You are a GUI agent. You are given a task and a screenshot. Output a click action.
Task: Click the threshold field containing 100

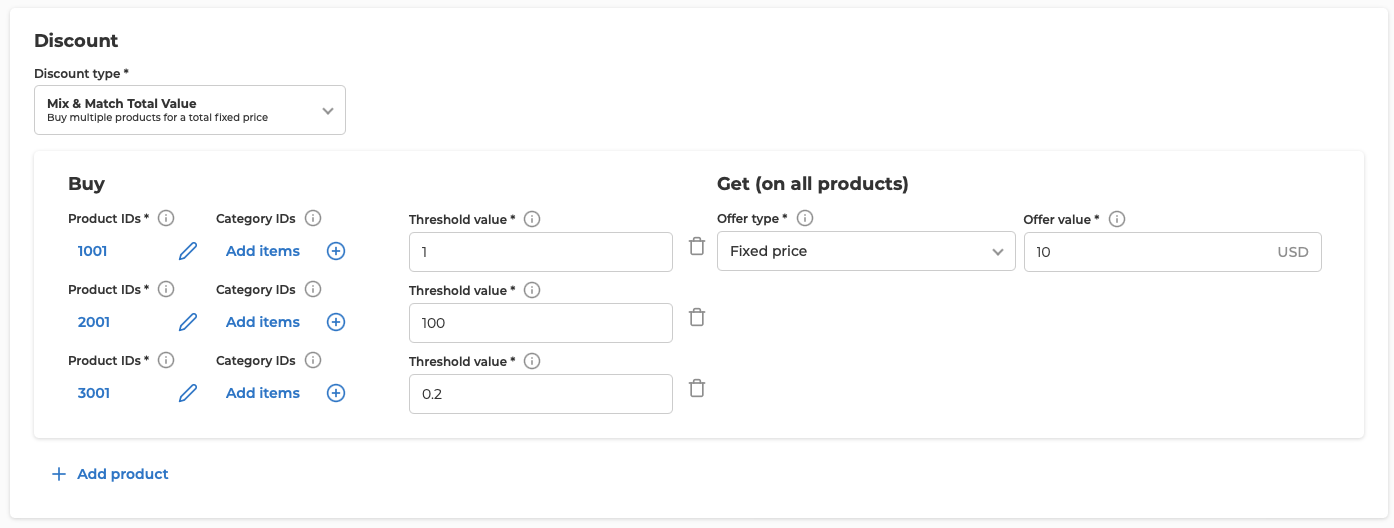tap(541, 323)
